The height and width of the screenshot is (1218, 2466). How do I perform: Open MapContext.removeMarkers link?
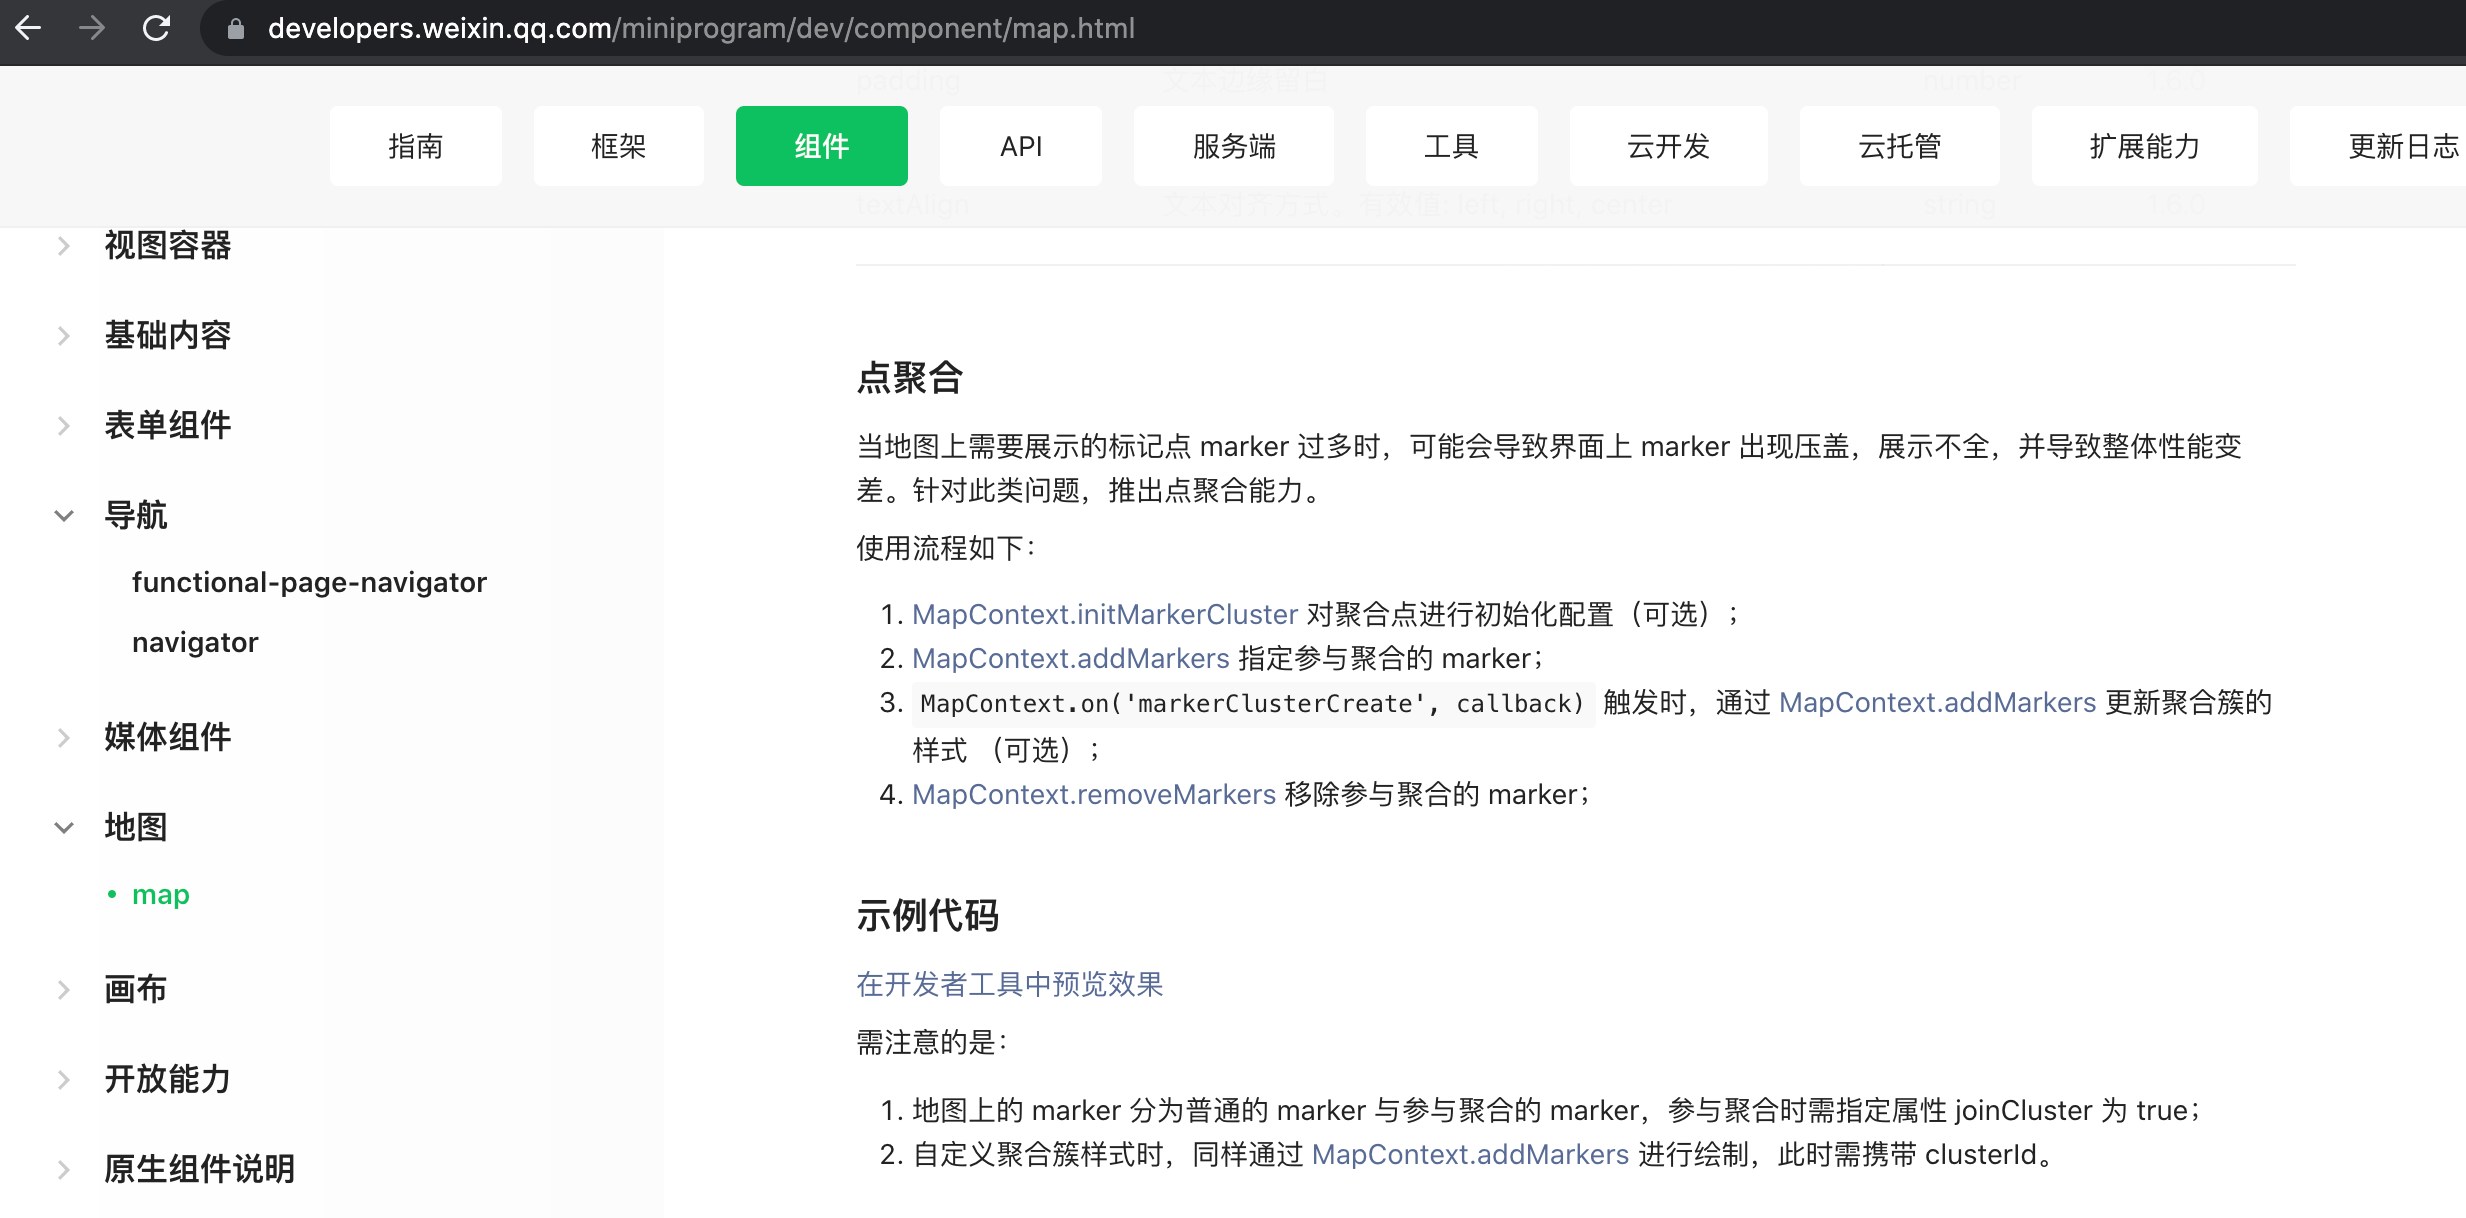pyautogui.click(x=1093, y=794)
